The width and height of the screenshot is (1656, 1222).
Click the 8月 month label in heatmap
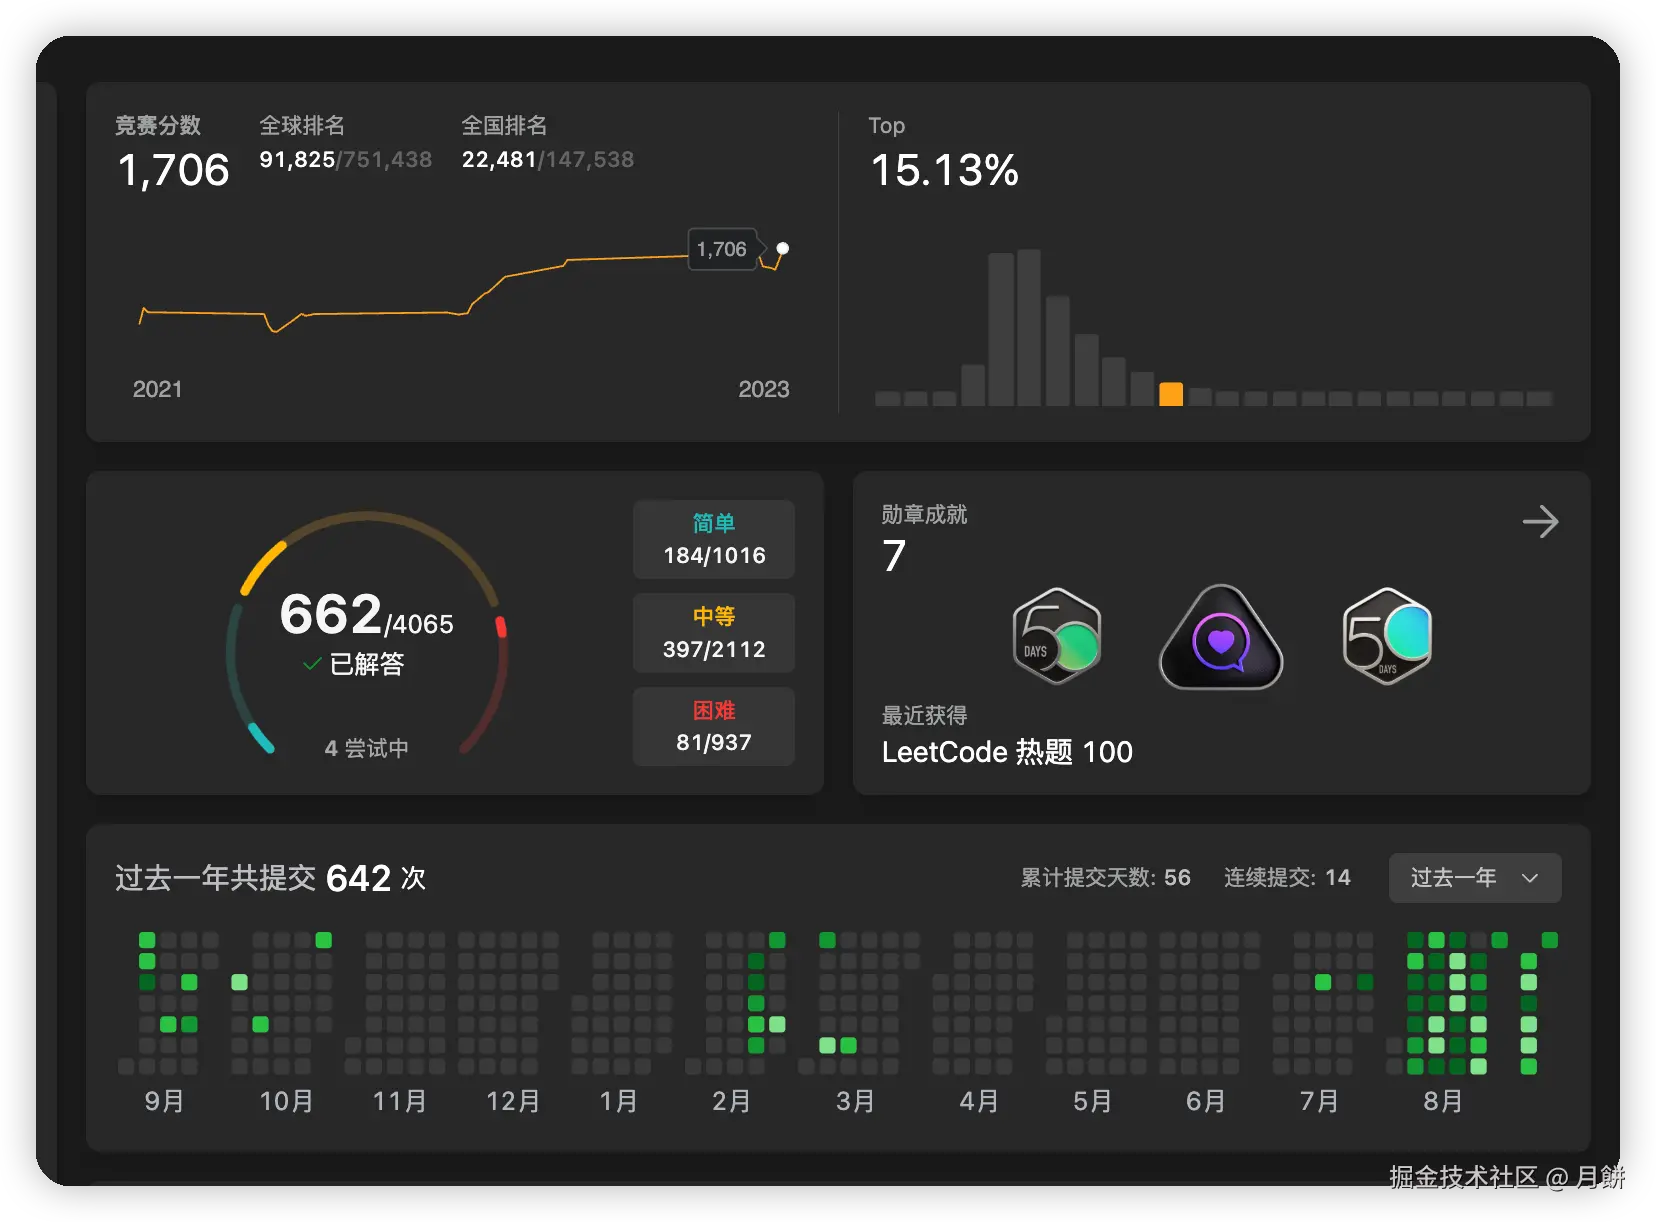pos(1442,1101)
